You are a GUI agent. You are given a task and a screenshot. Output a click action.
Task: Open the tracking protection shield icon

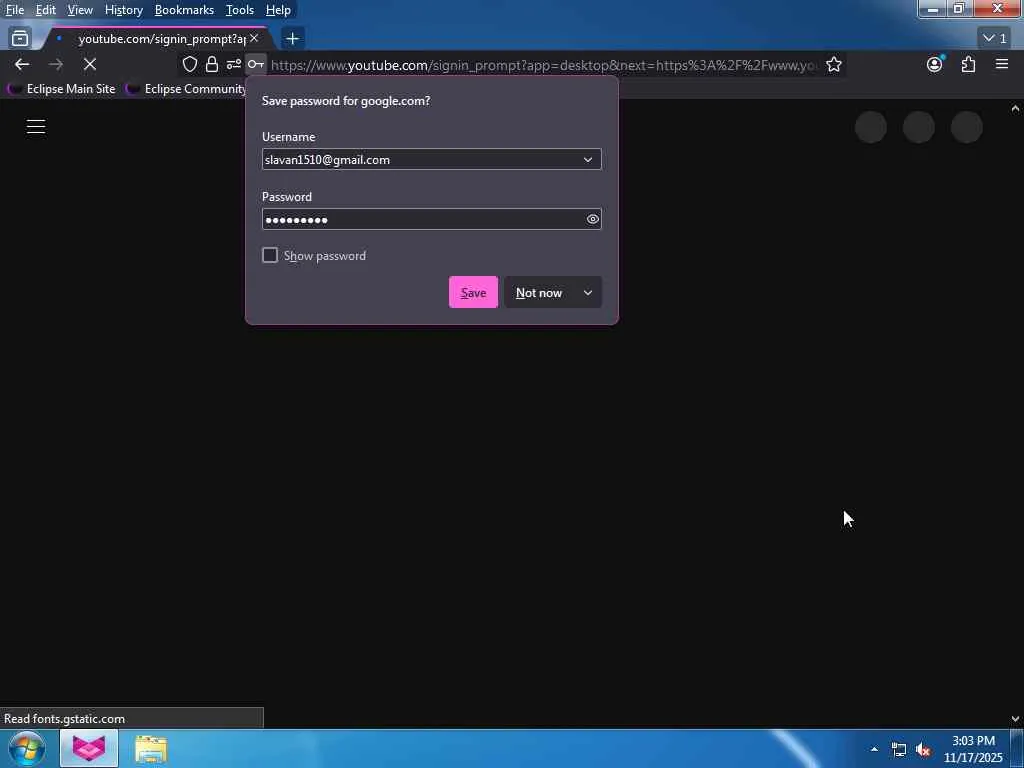[189, 64]
